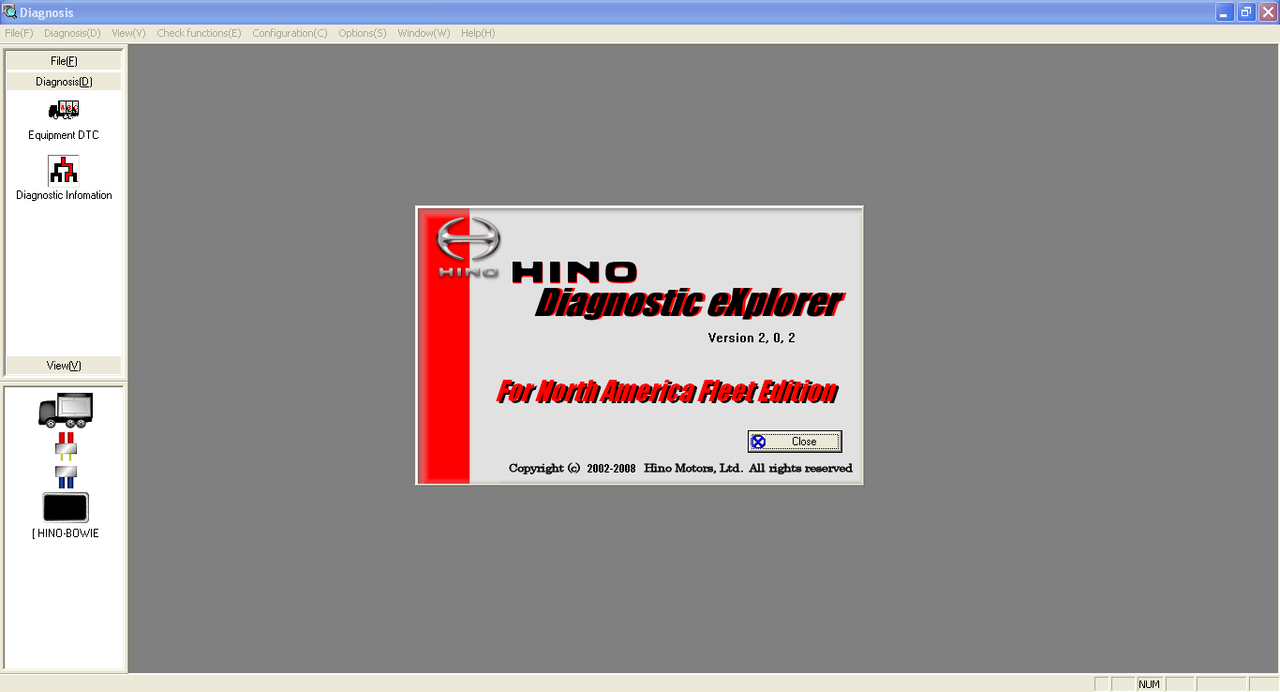Click For North America Fleet Edition text
Image resolution: width=1280 pixels, height=692 pixels.
667,391
